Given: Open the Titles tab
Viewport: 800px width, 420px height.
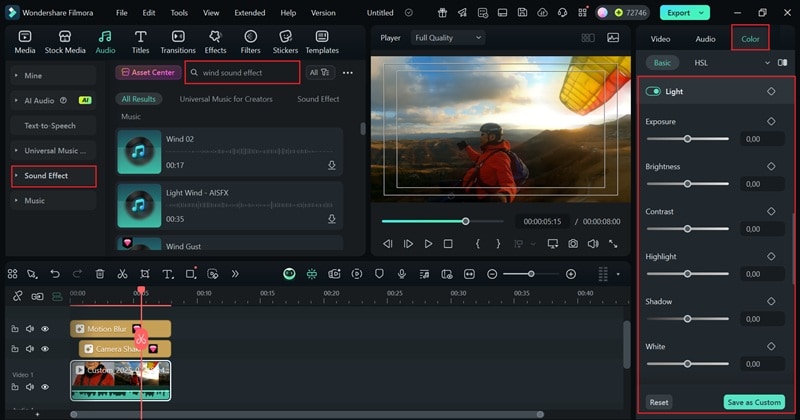Looking at the screenshot, I should click(x=140, y=42).
